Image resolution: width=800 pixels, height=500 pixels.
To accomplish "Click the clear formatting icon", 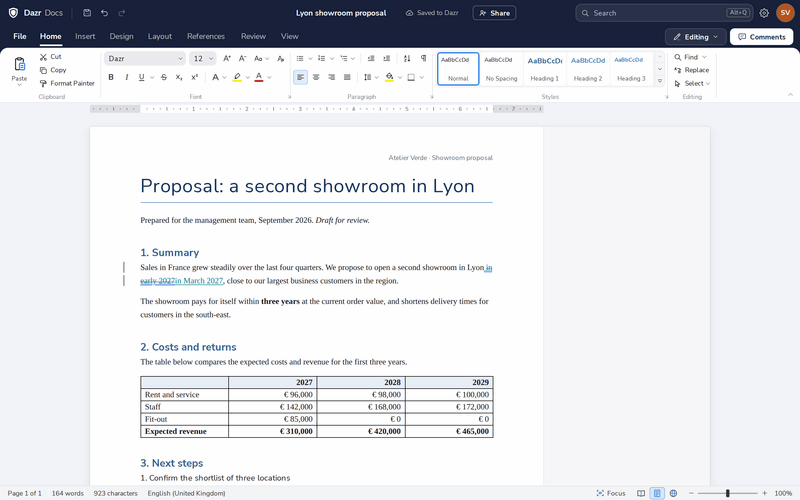I will pos(280,58).
